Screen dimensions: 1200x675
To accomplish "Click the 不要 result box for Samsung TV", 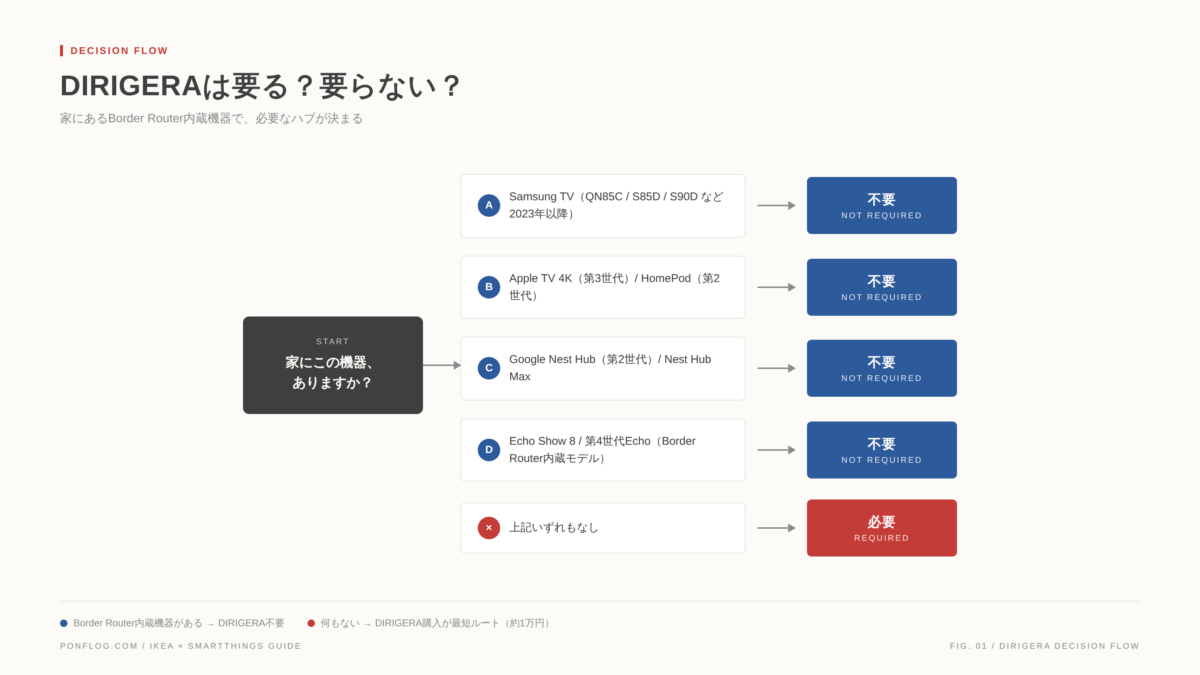I will pos(882,206).
